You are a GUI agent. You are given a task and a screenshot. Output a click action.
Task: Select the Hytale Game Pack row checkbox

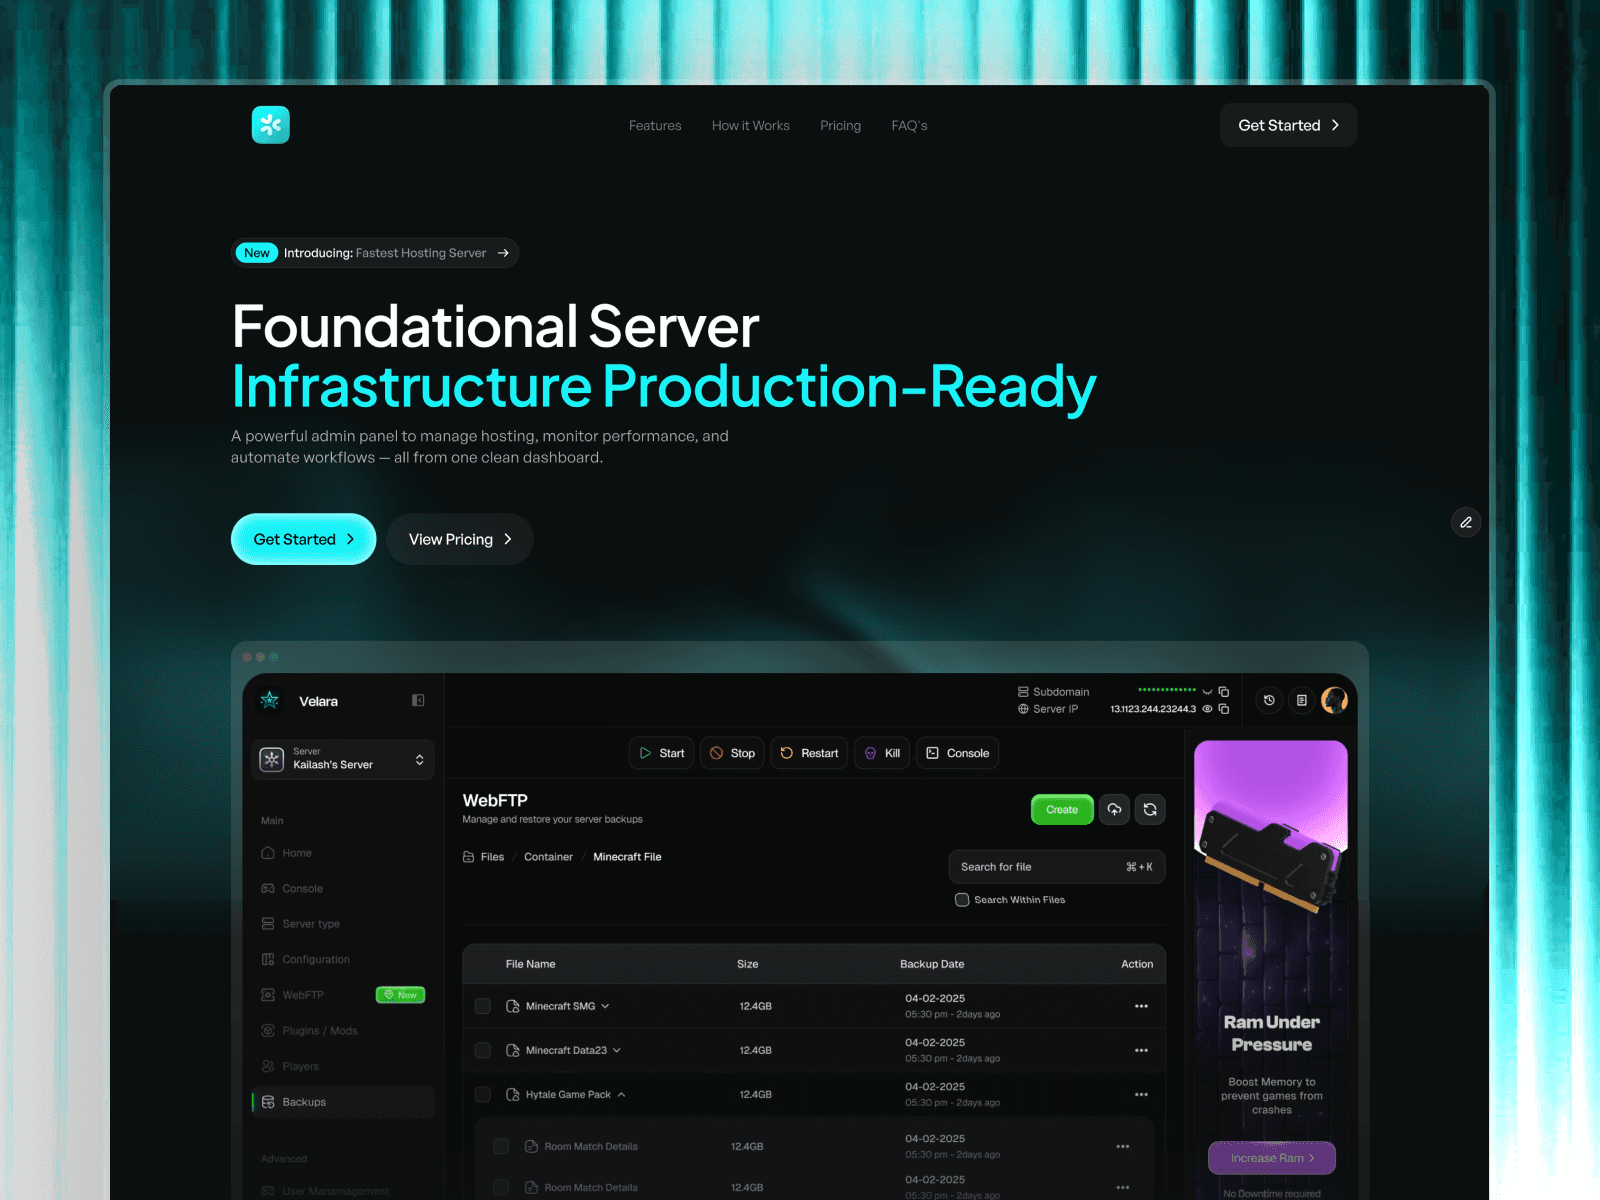483,1094
